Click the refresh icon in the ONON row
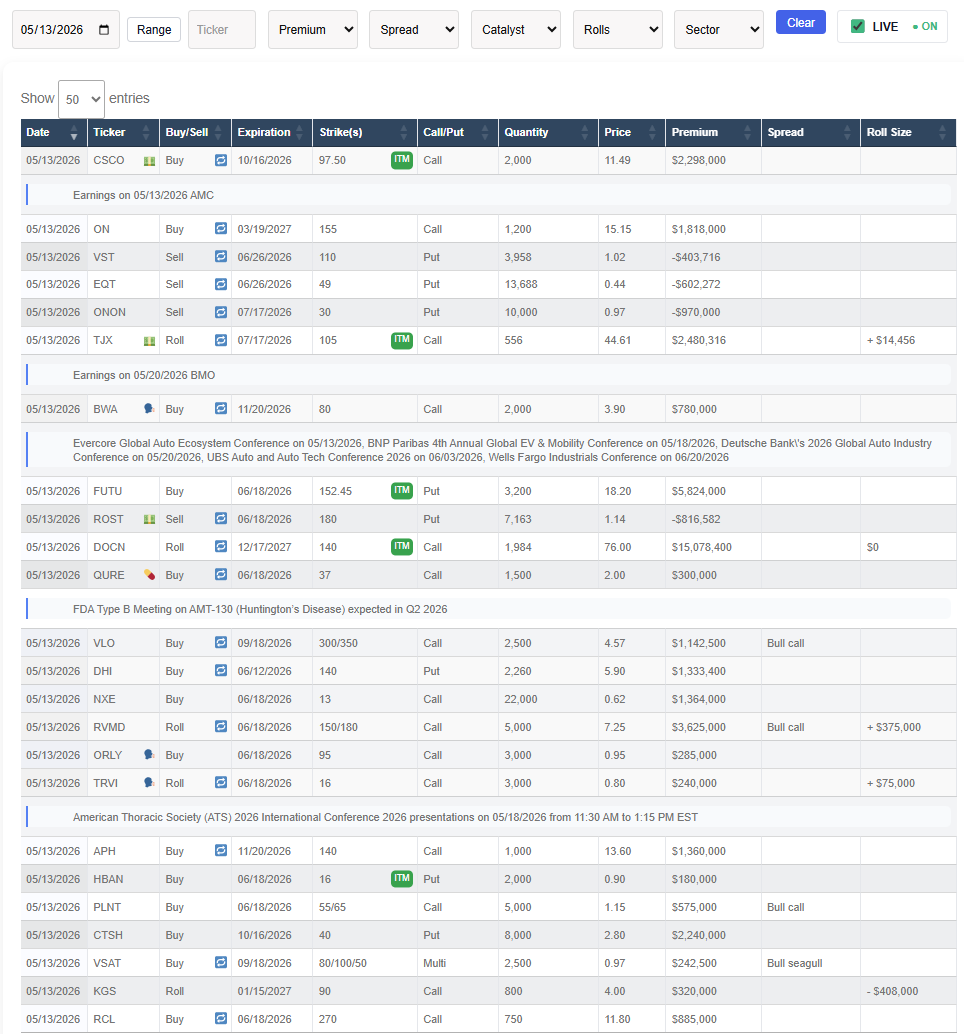Screen dimensions: 964x1034 point(221,312)
